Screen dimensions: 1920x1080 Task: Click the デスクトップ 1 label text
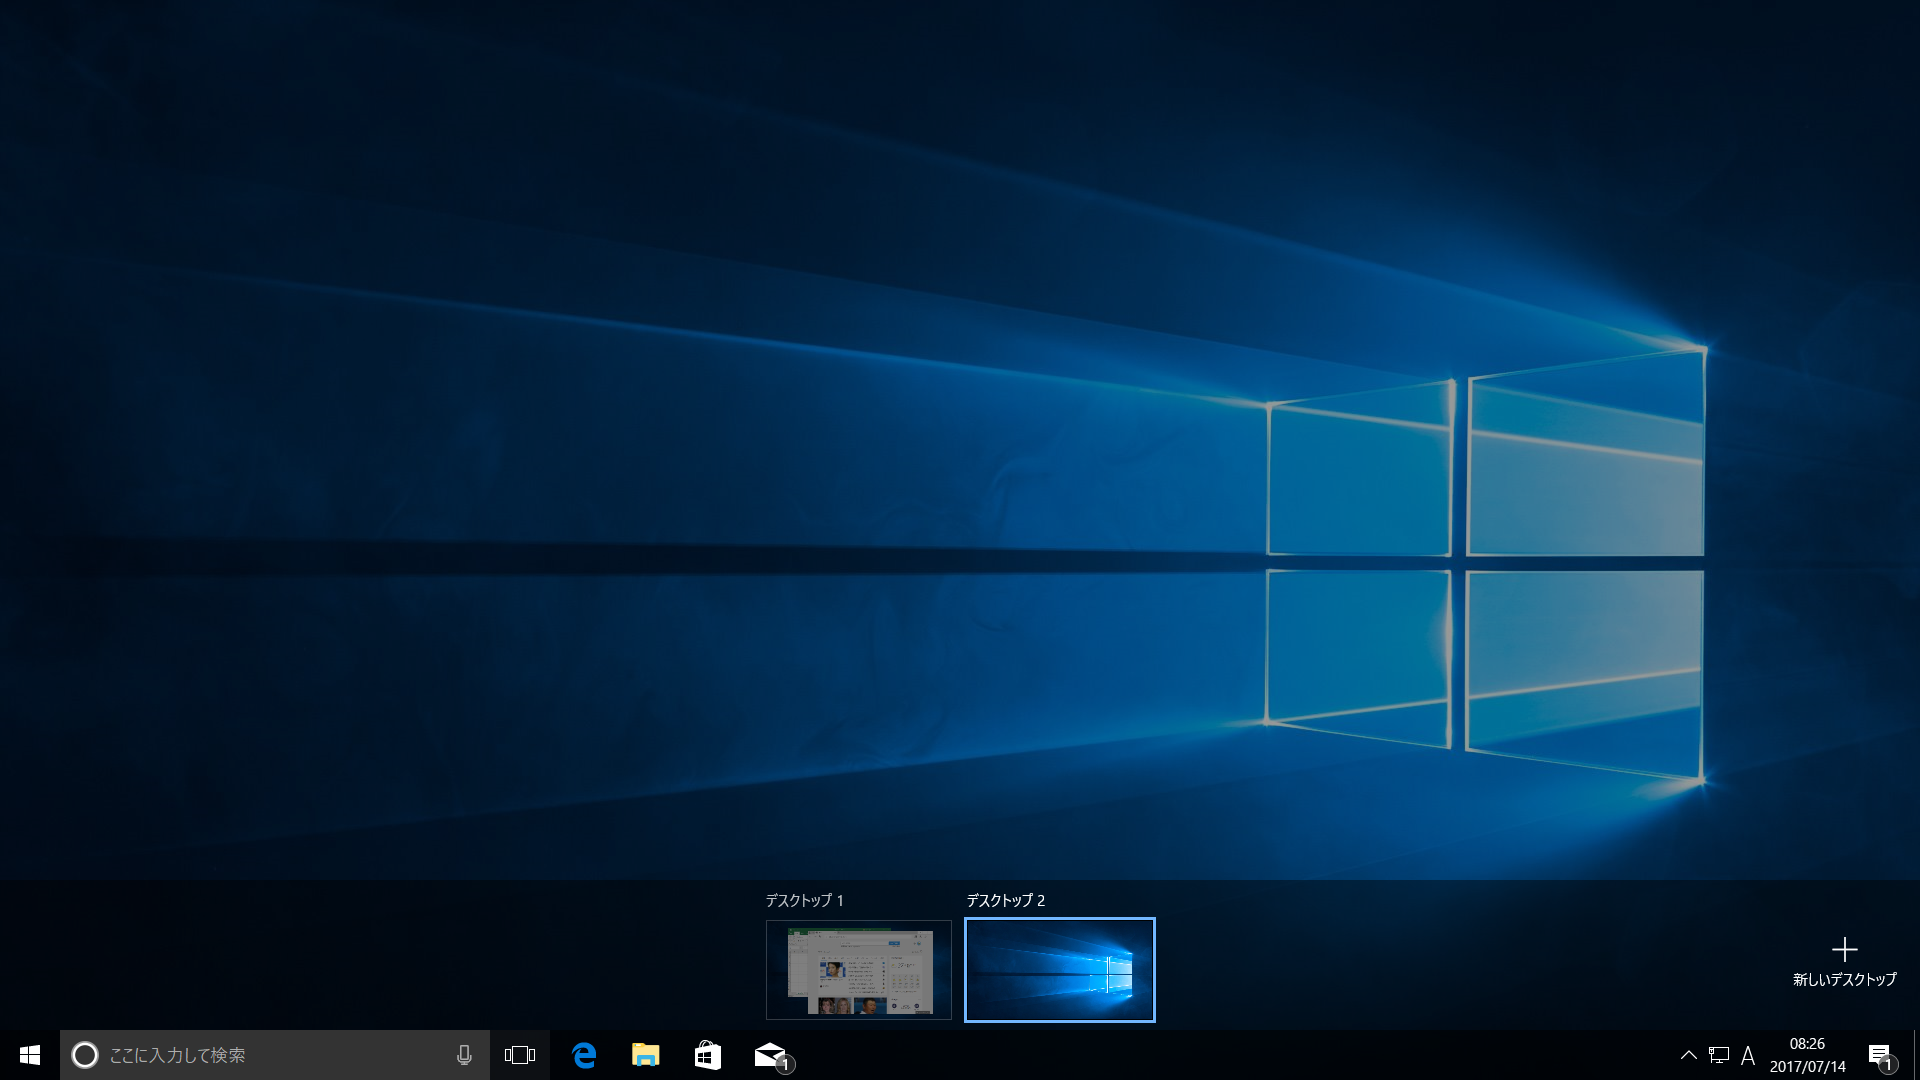click(x=805, y=900)
